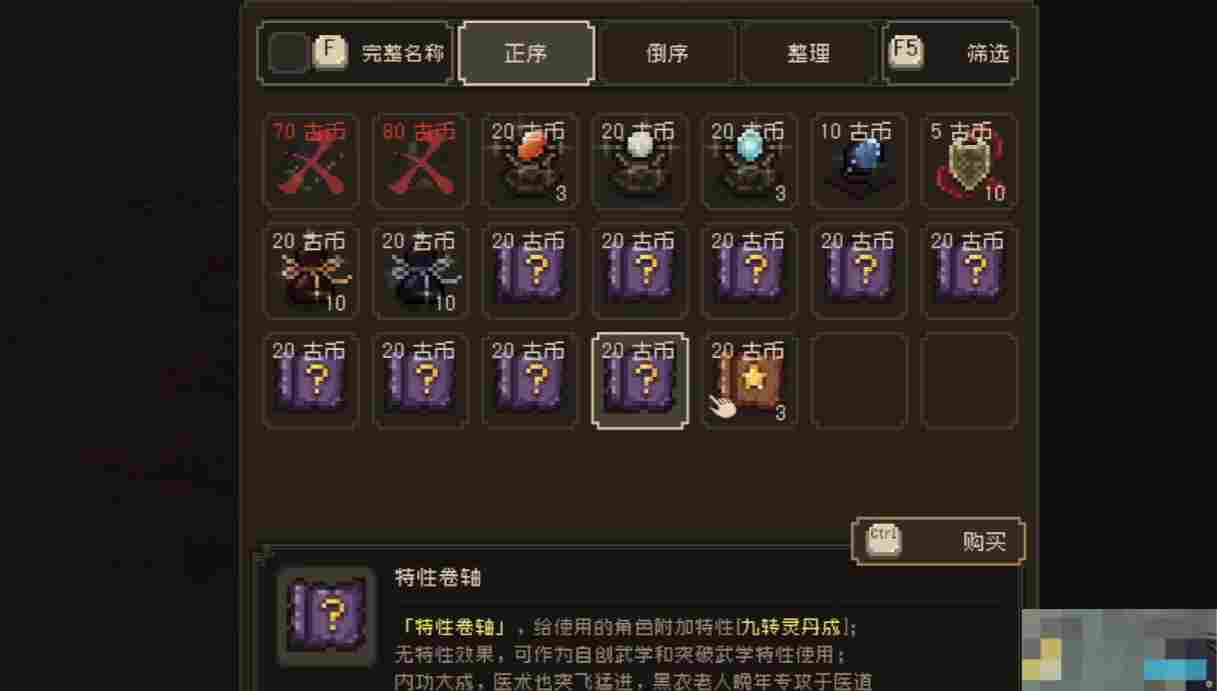Select the white orb item on pedestal
The height and width of the screenshot is (691, 1217).
point(640,162)
